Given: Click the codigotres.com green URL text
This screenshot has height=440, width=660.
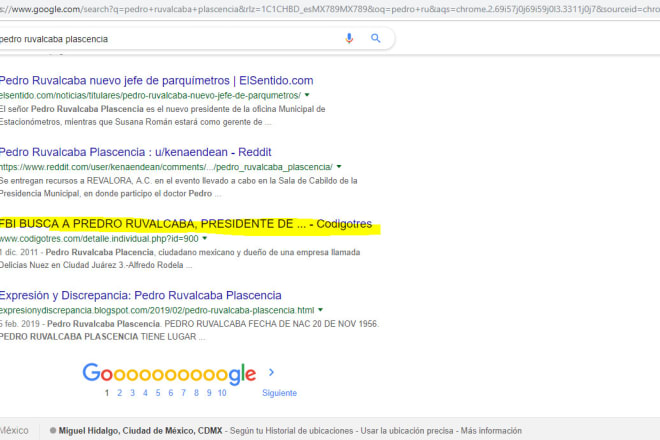Looking at the screenshot, I should coord(99,238).
